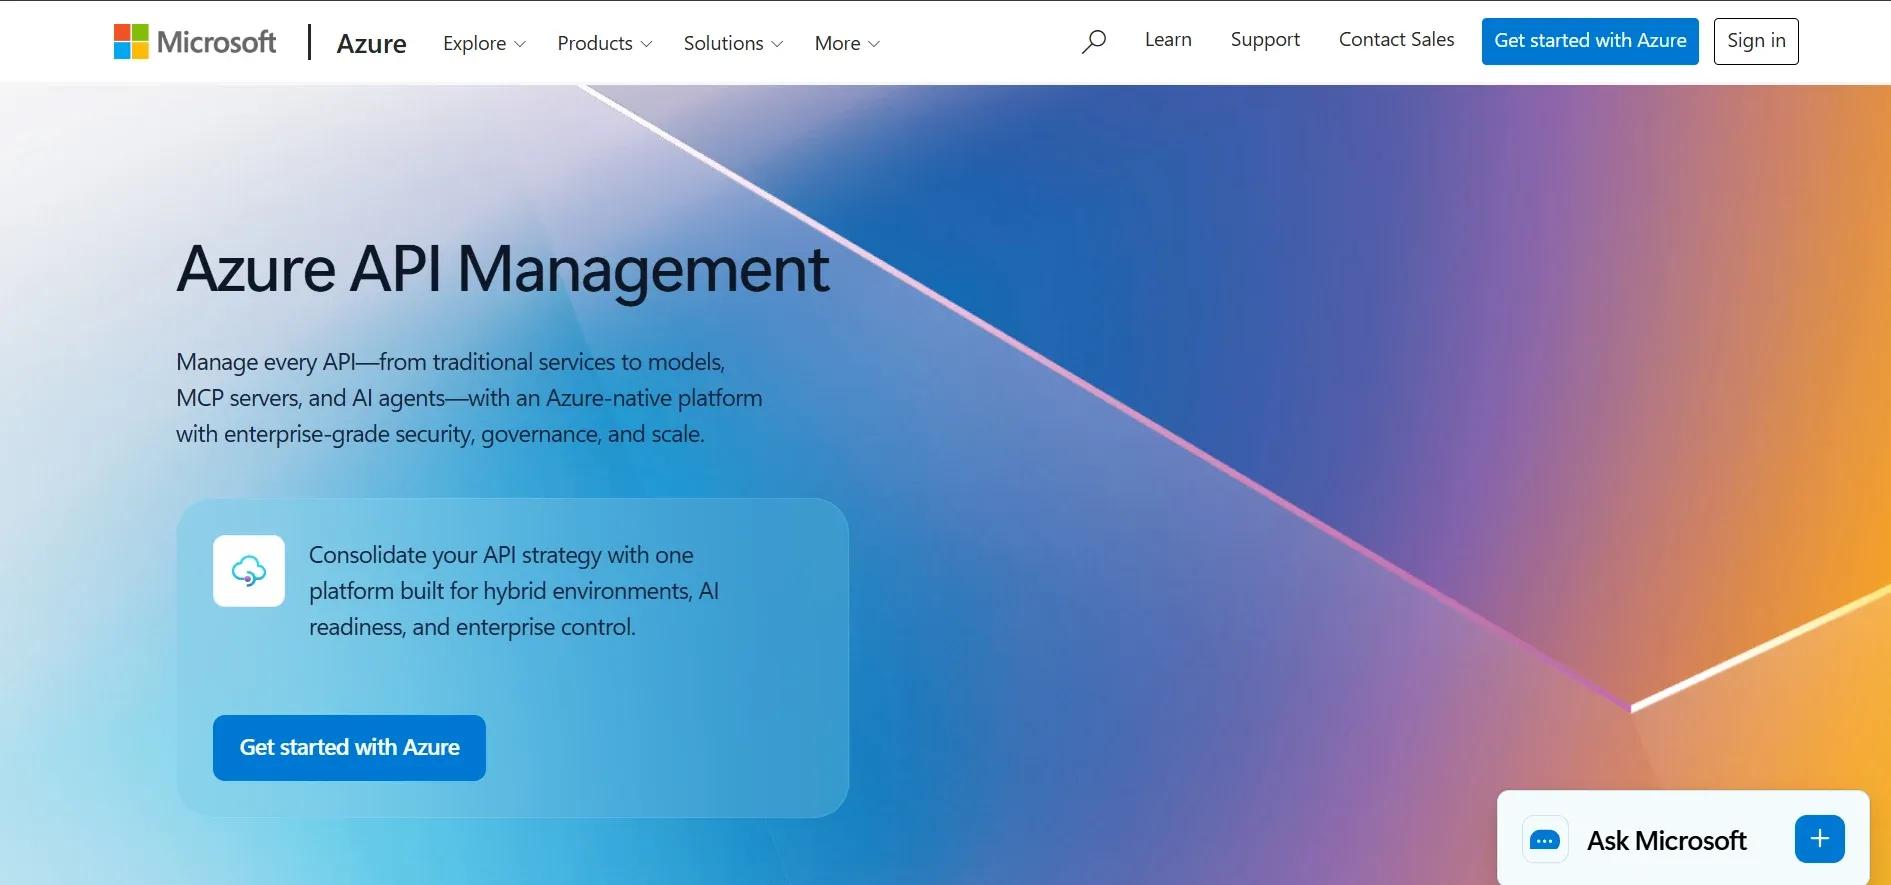The image size is (1891, 885).
Task: Click the Sign in button
Action: tap(1756, 41)
